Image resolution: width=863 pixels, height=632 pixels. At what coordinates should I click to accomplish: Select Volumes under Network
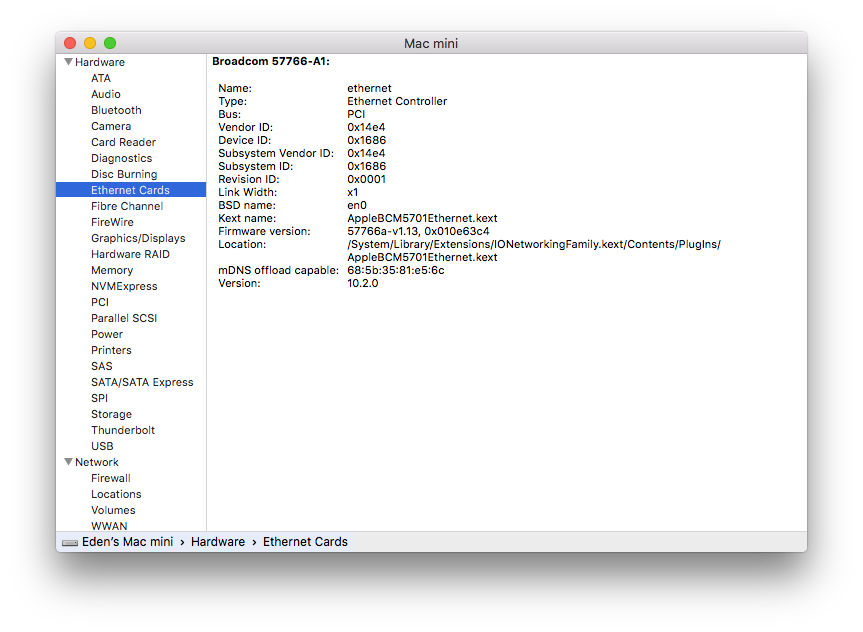pyautogui.click(x=113, y=510)
